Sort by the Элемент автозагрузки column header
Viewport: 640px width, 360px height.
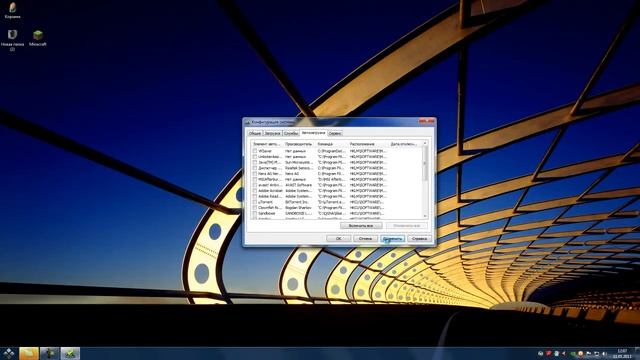[x=267, y=144]
